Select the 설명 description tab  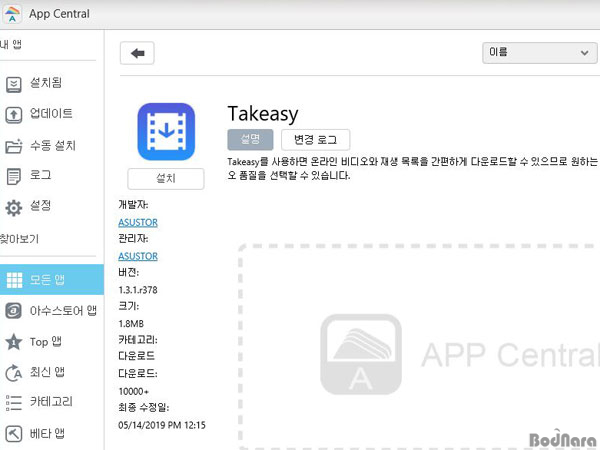coord(250,140)
